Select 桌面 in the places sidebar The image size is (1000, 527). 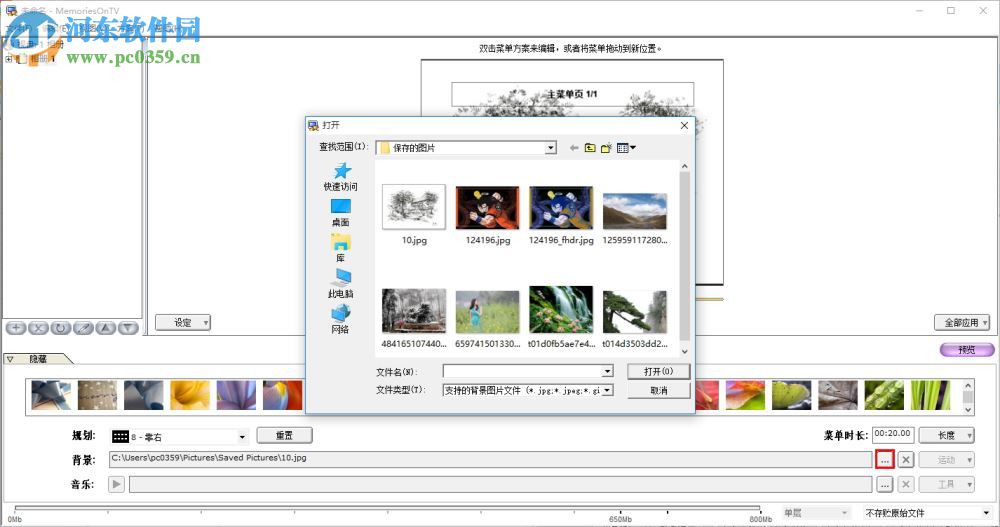tap(341, 212)
